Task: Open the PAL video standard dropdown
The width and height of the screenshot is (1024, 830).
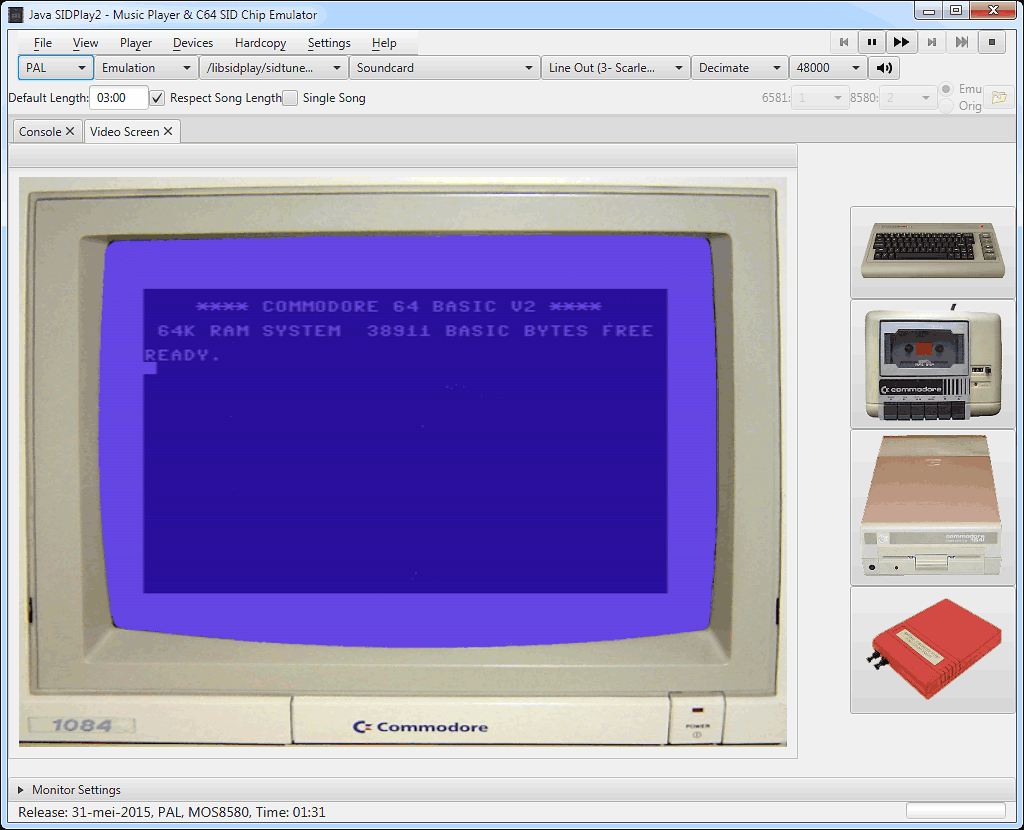Action: click(56, 68)
